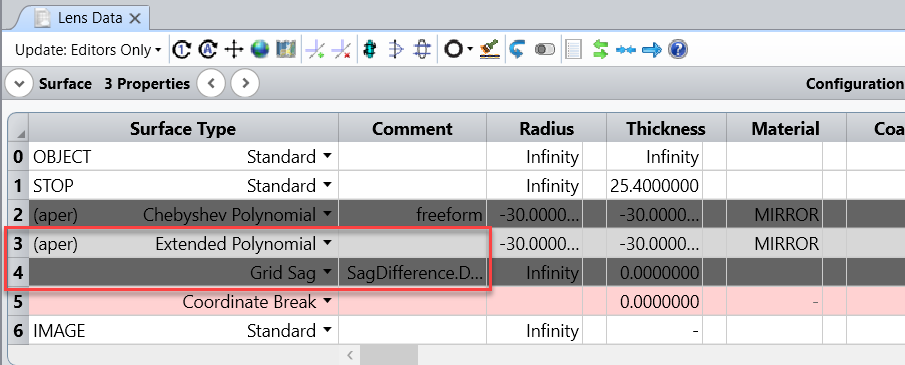Click the circular arrow with A icon
This screenshot has width=905, height=365.
tap(208, 50)
